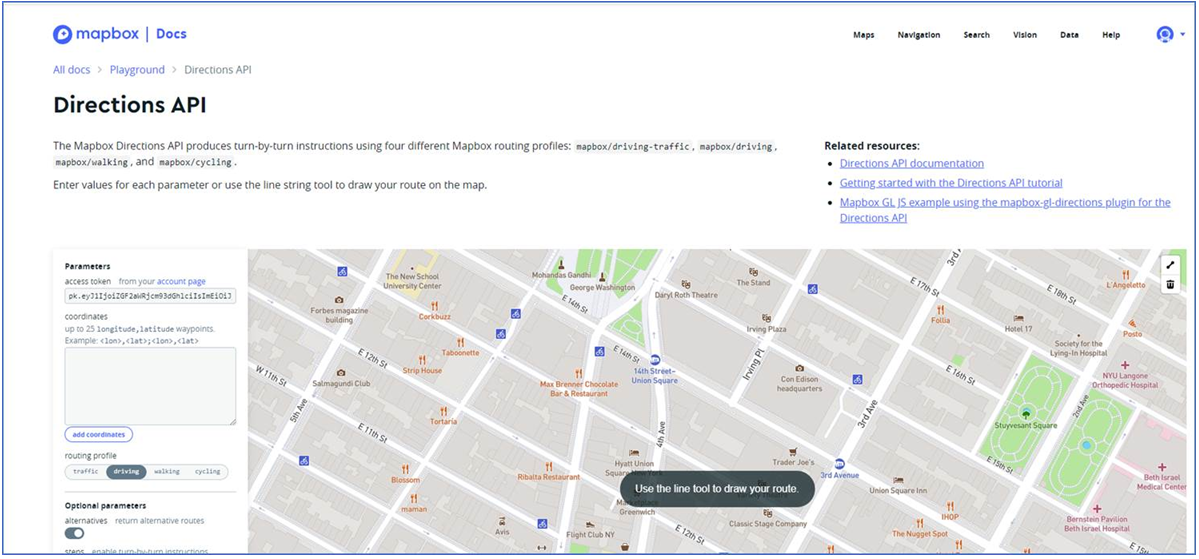1199x559 pixels.
Task: Click The Nugget Spot restaurant marker
Action: click(x=919, y=523)
